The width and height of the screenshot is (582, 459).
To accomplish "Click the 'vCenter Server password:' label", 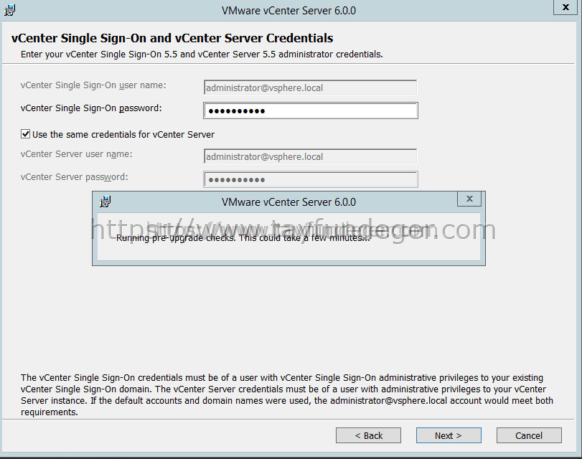I will 74,177.
